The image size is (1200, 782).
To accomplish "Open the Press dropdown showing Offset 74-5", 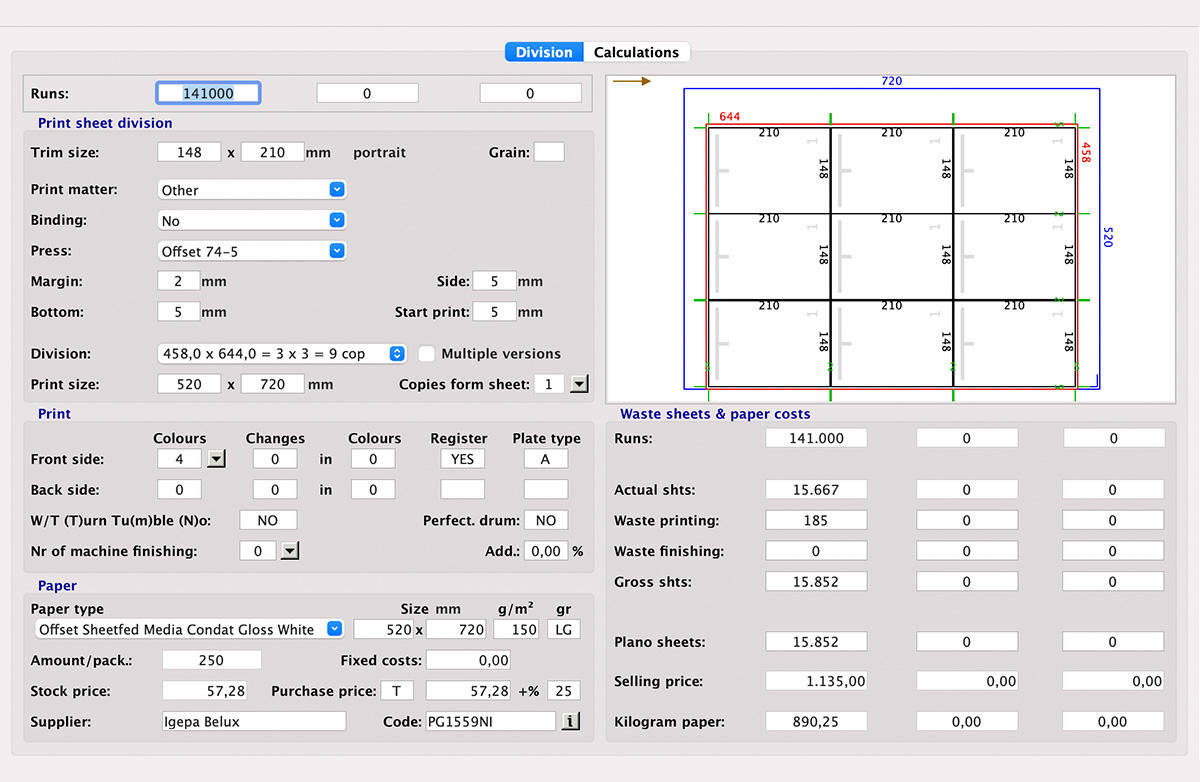I will [x=253, y=250].
